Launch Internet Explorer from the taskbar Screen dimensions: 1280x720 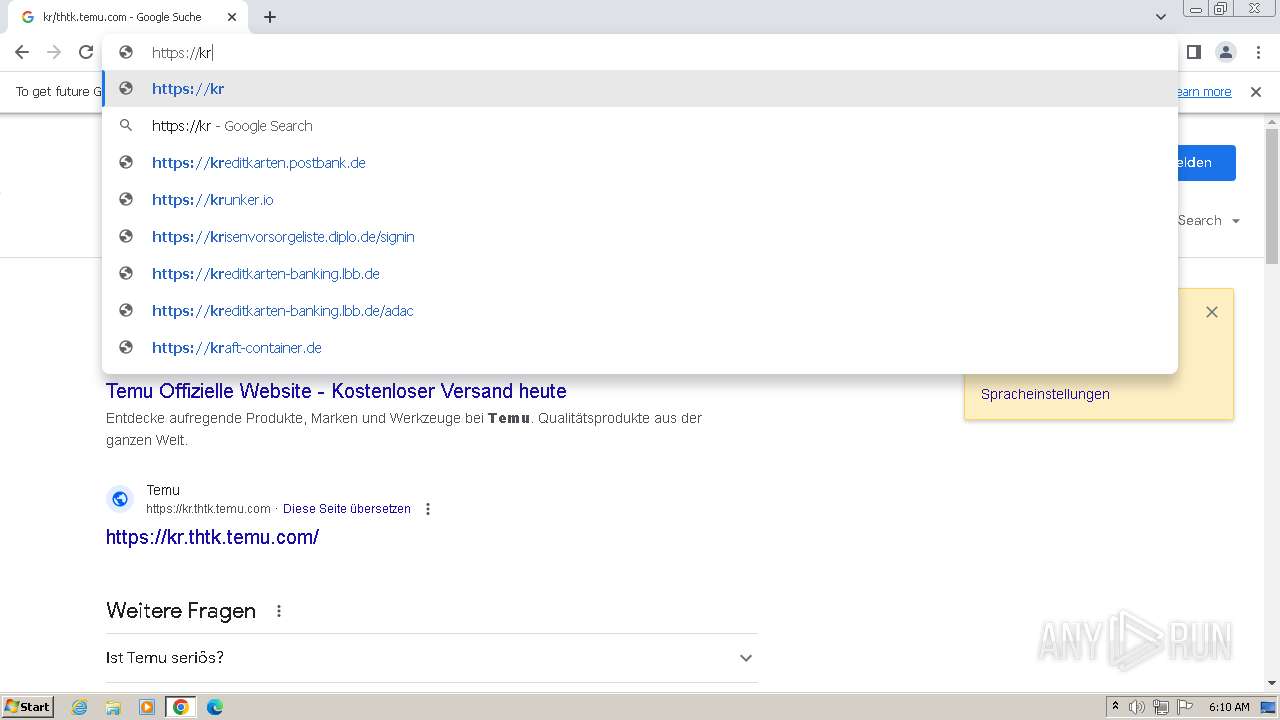80,707
